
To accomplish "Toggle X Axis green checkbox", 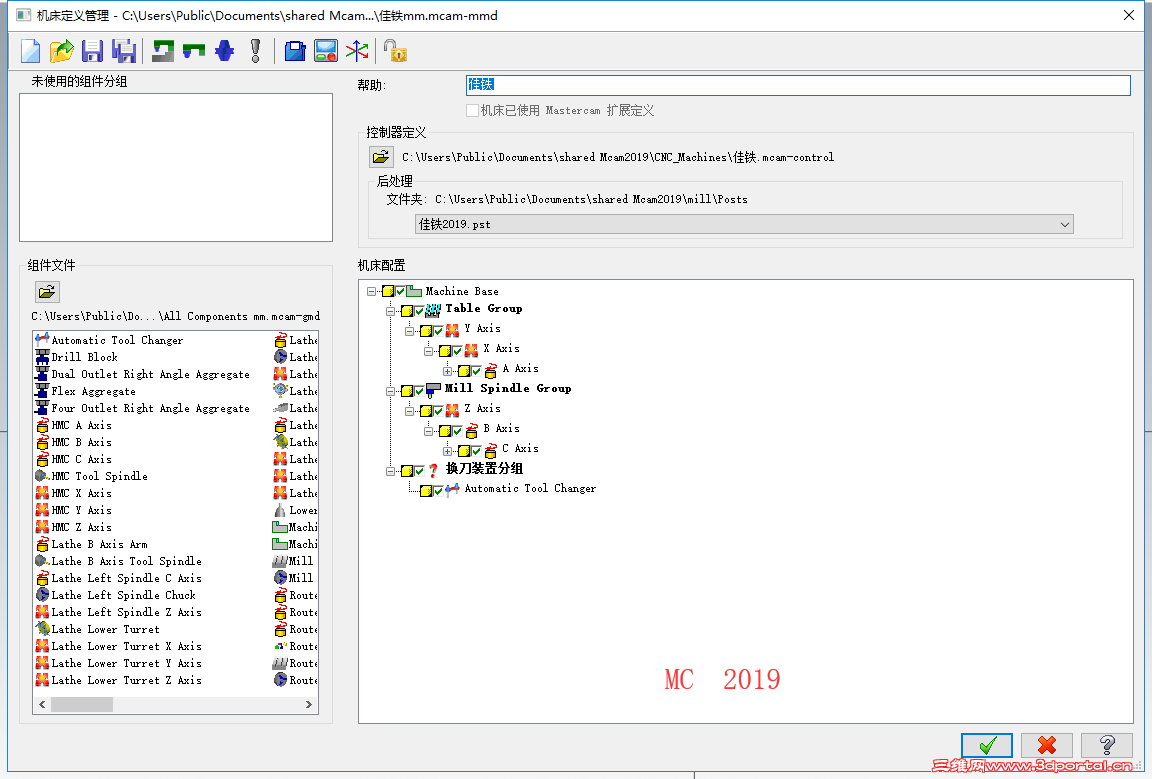I will click(458, 351).
